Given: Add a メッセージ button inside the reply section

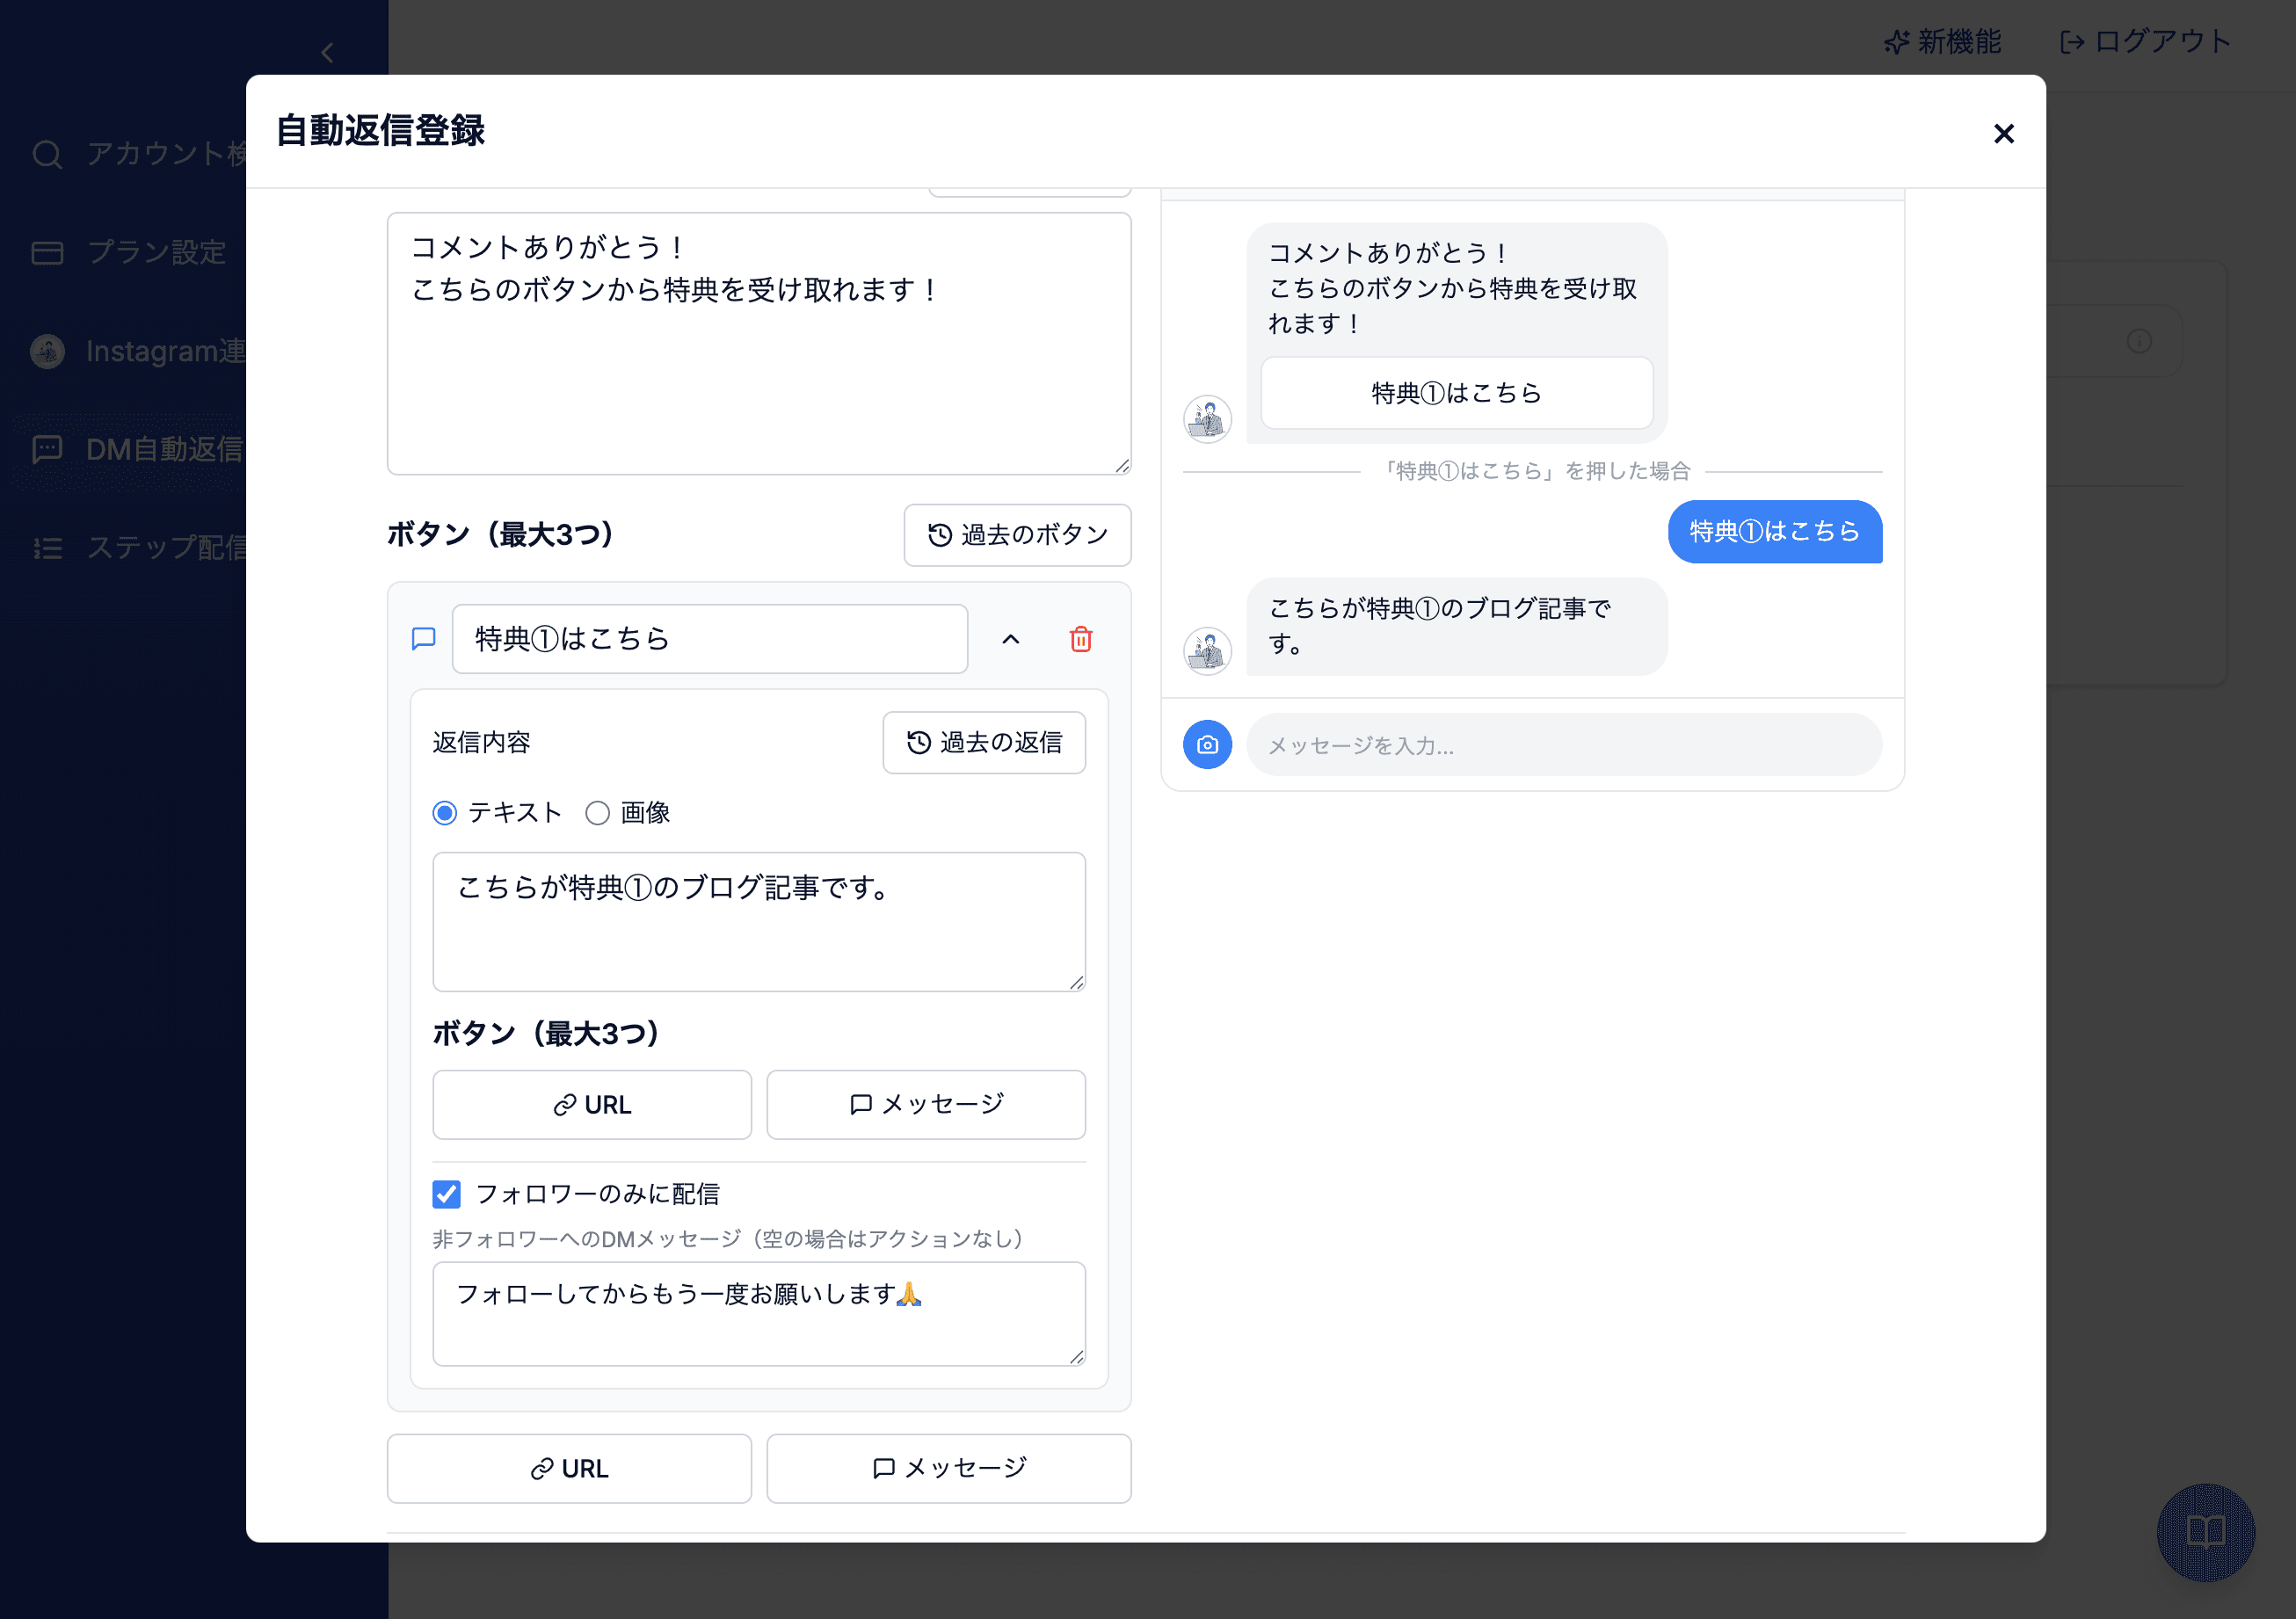Looking at the screenshot, I should [x=926, y=1105].
